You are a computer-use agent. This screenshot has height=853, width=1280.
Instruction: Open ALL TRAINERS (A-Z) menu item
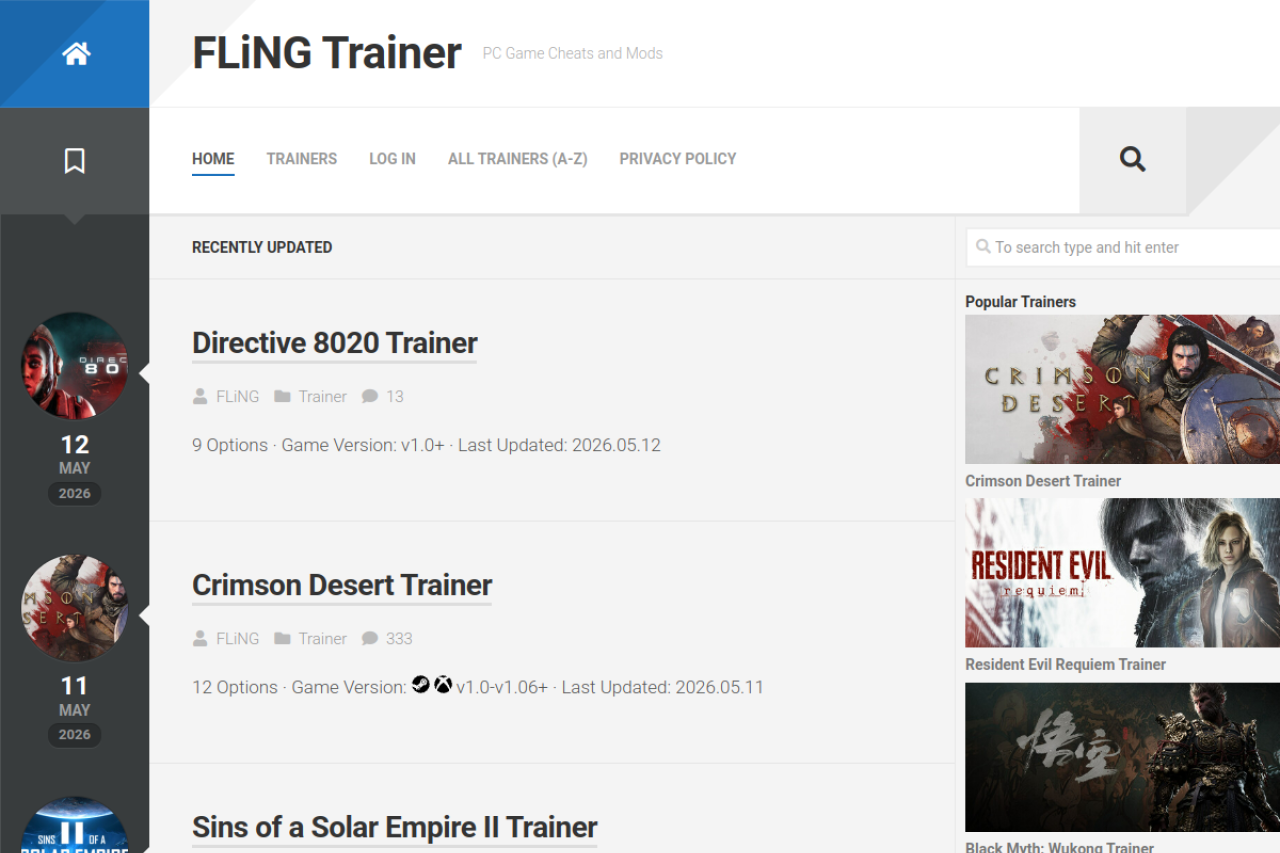point(517,158)
